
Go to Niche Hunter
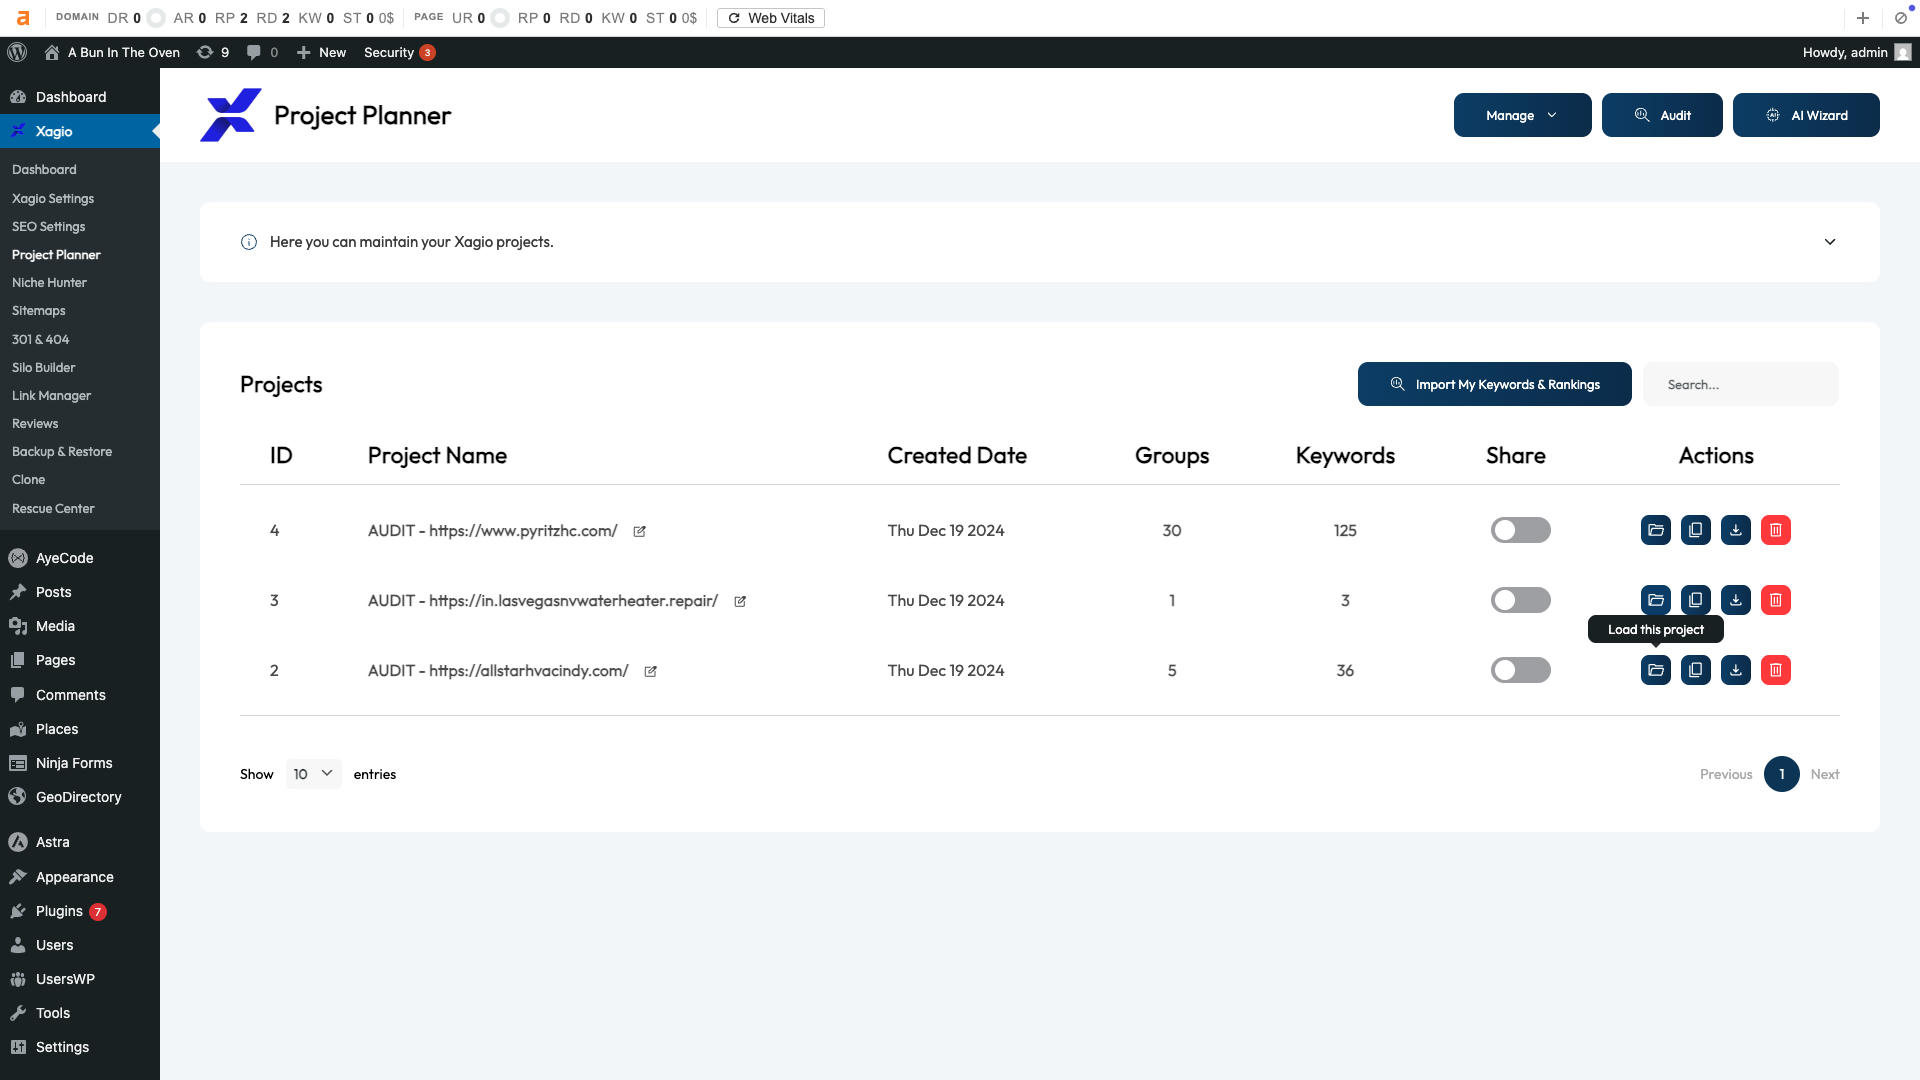coord(49,283)
